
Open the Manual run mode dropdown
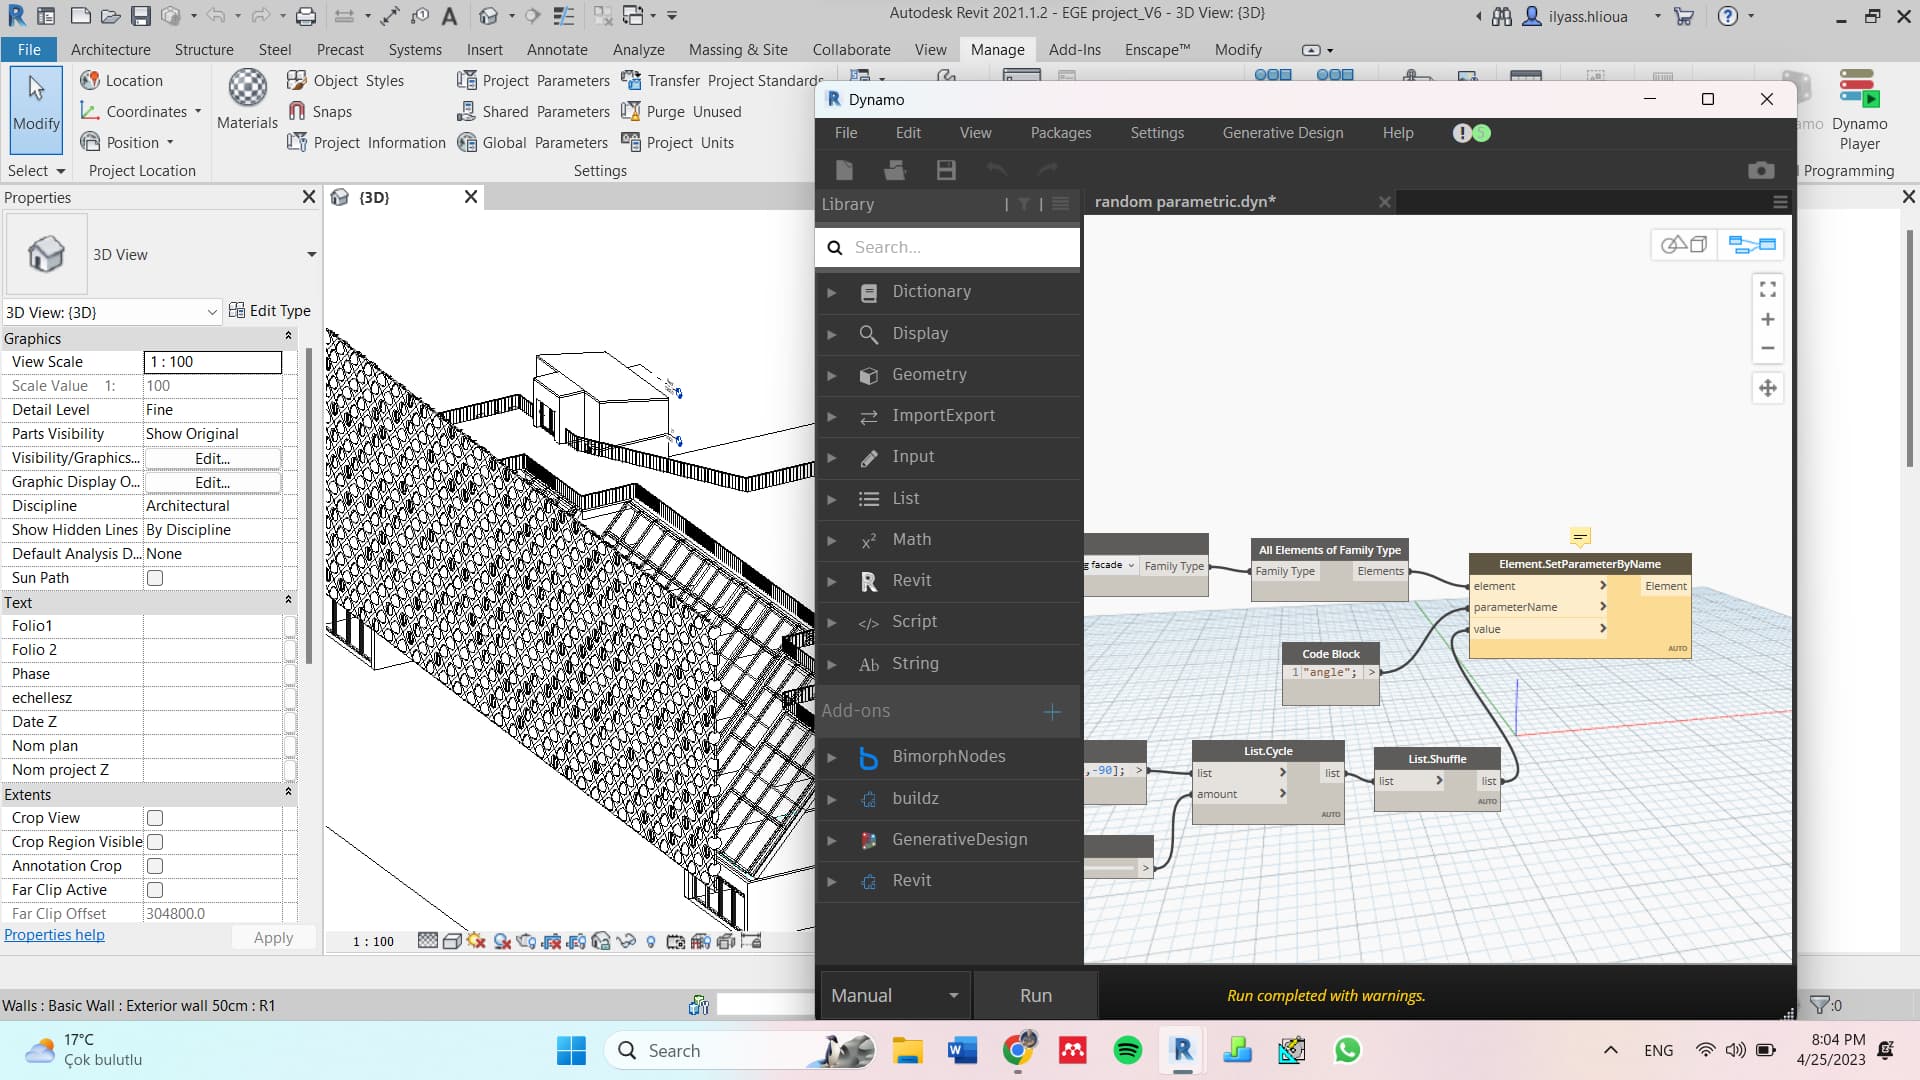pos(895,995)
